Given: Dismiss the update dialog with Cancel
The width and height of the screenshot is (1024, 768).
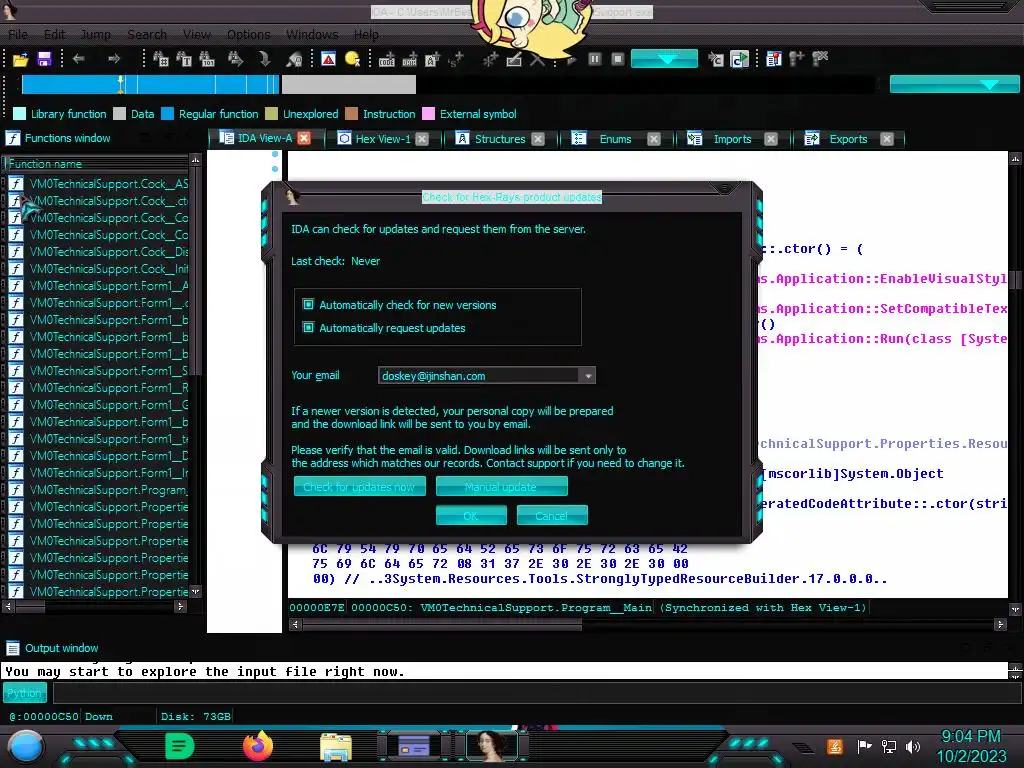Looking at the screenshot, I should tap(552, 515).
